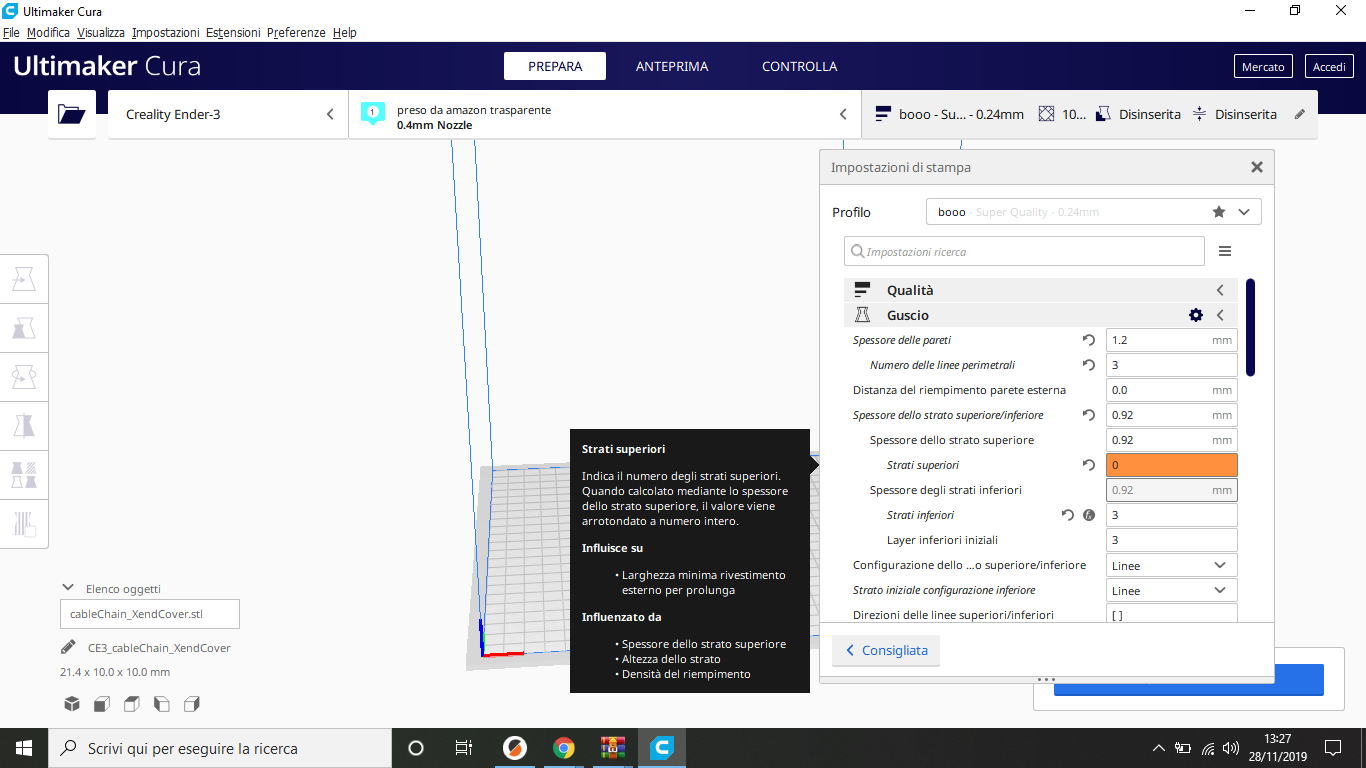Switch to 3D perspective view cube
Image resolution: width=1366 pixels, height=768 pixels.
coord(72,704)
